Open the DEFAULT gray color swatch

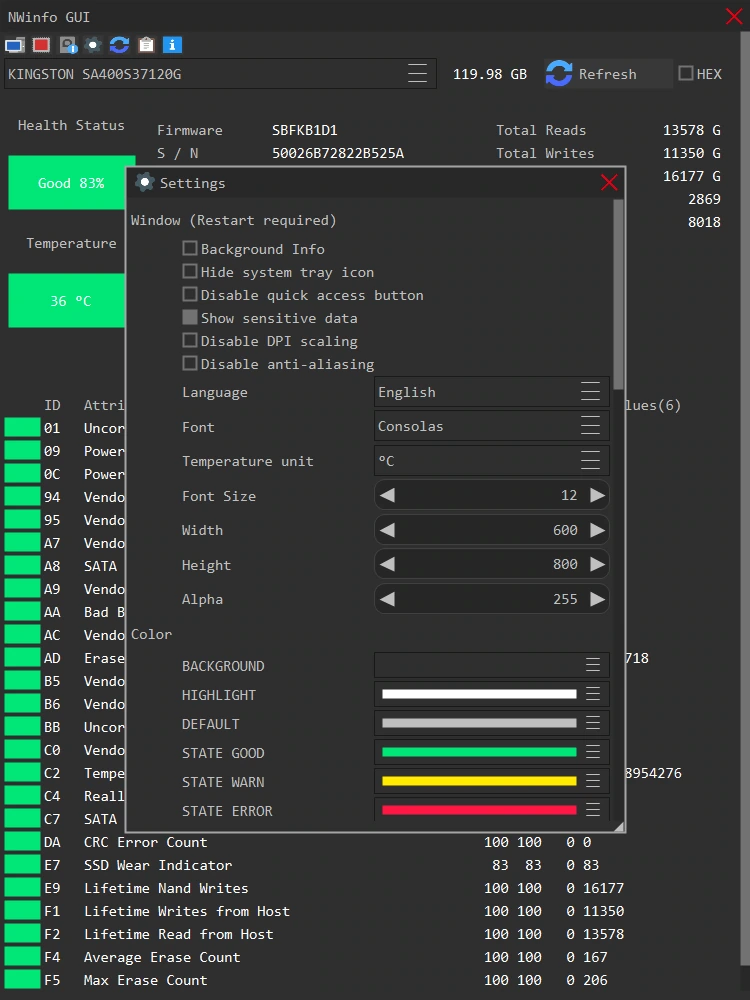(491, 723)
